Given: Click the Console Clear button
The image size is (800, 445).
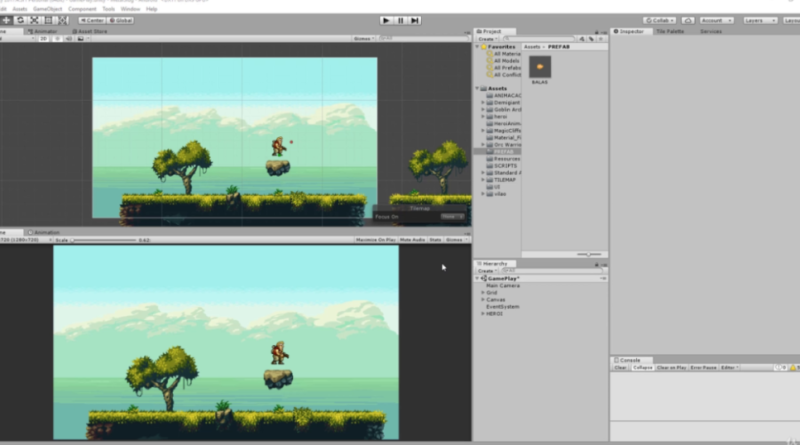Looking at the screenshot, I should coord(620,367).
